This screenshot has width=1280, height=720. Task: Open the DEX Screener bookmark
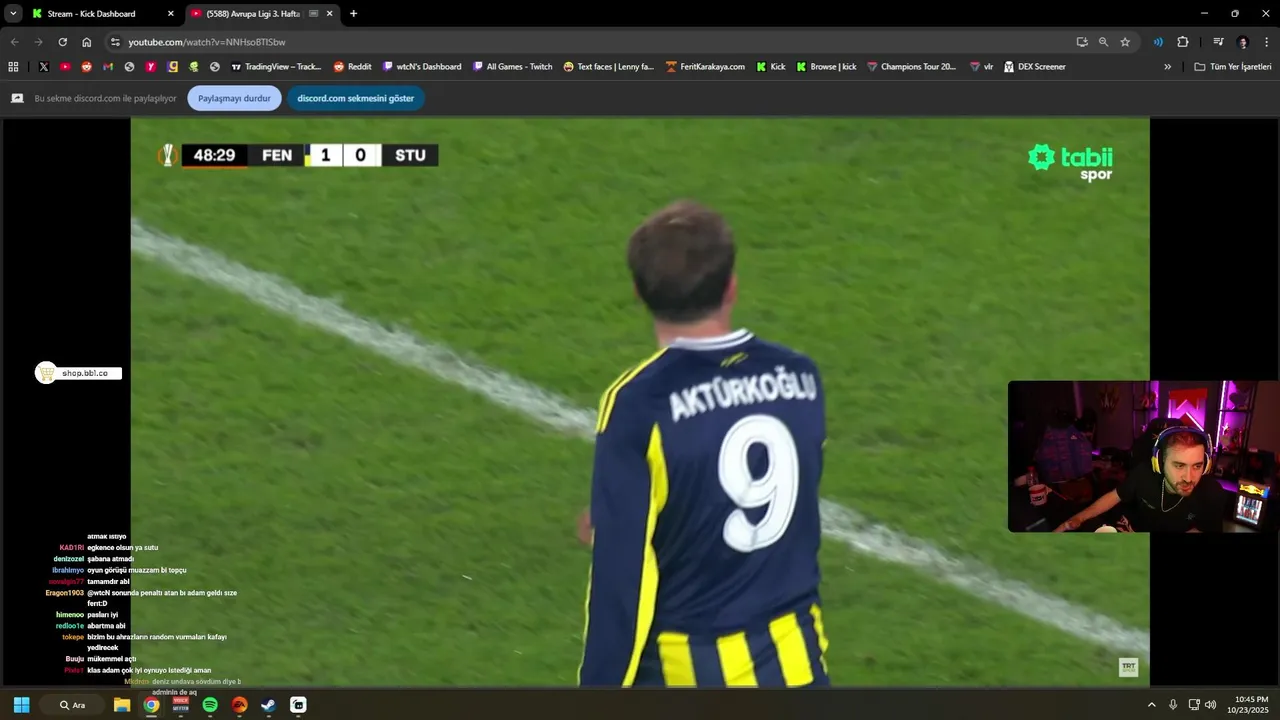pos(1034,67)
